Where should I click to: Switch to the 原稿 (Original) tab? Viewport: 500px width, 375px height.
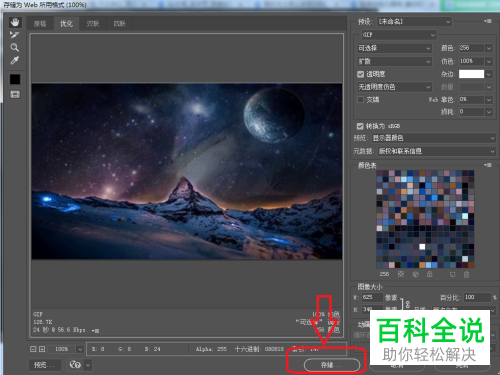point(40,24)
